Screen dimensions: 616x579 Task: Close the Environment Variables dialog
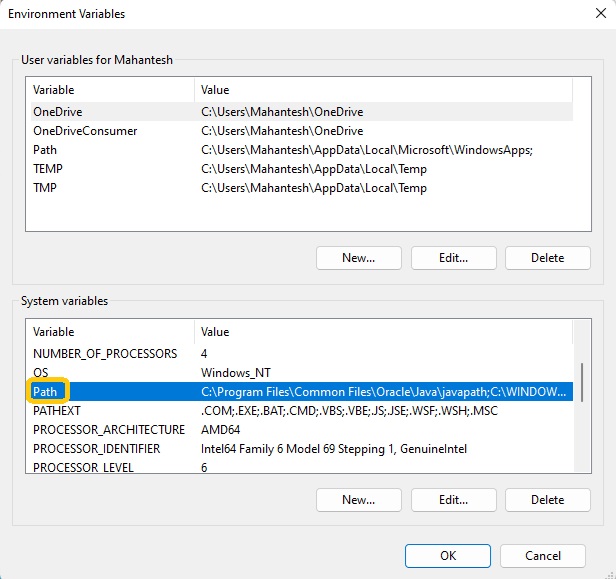(601, 13)
